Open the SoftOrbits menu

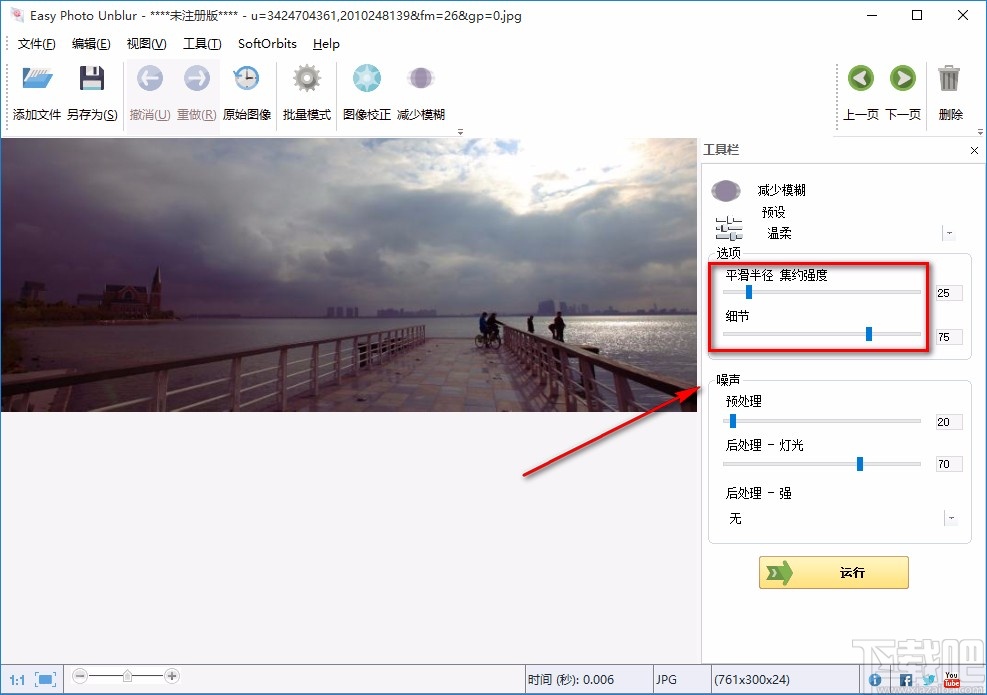266,43
